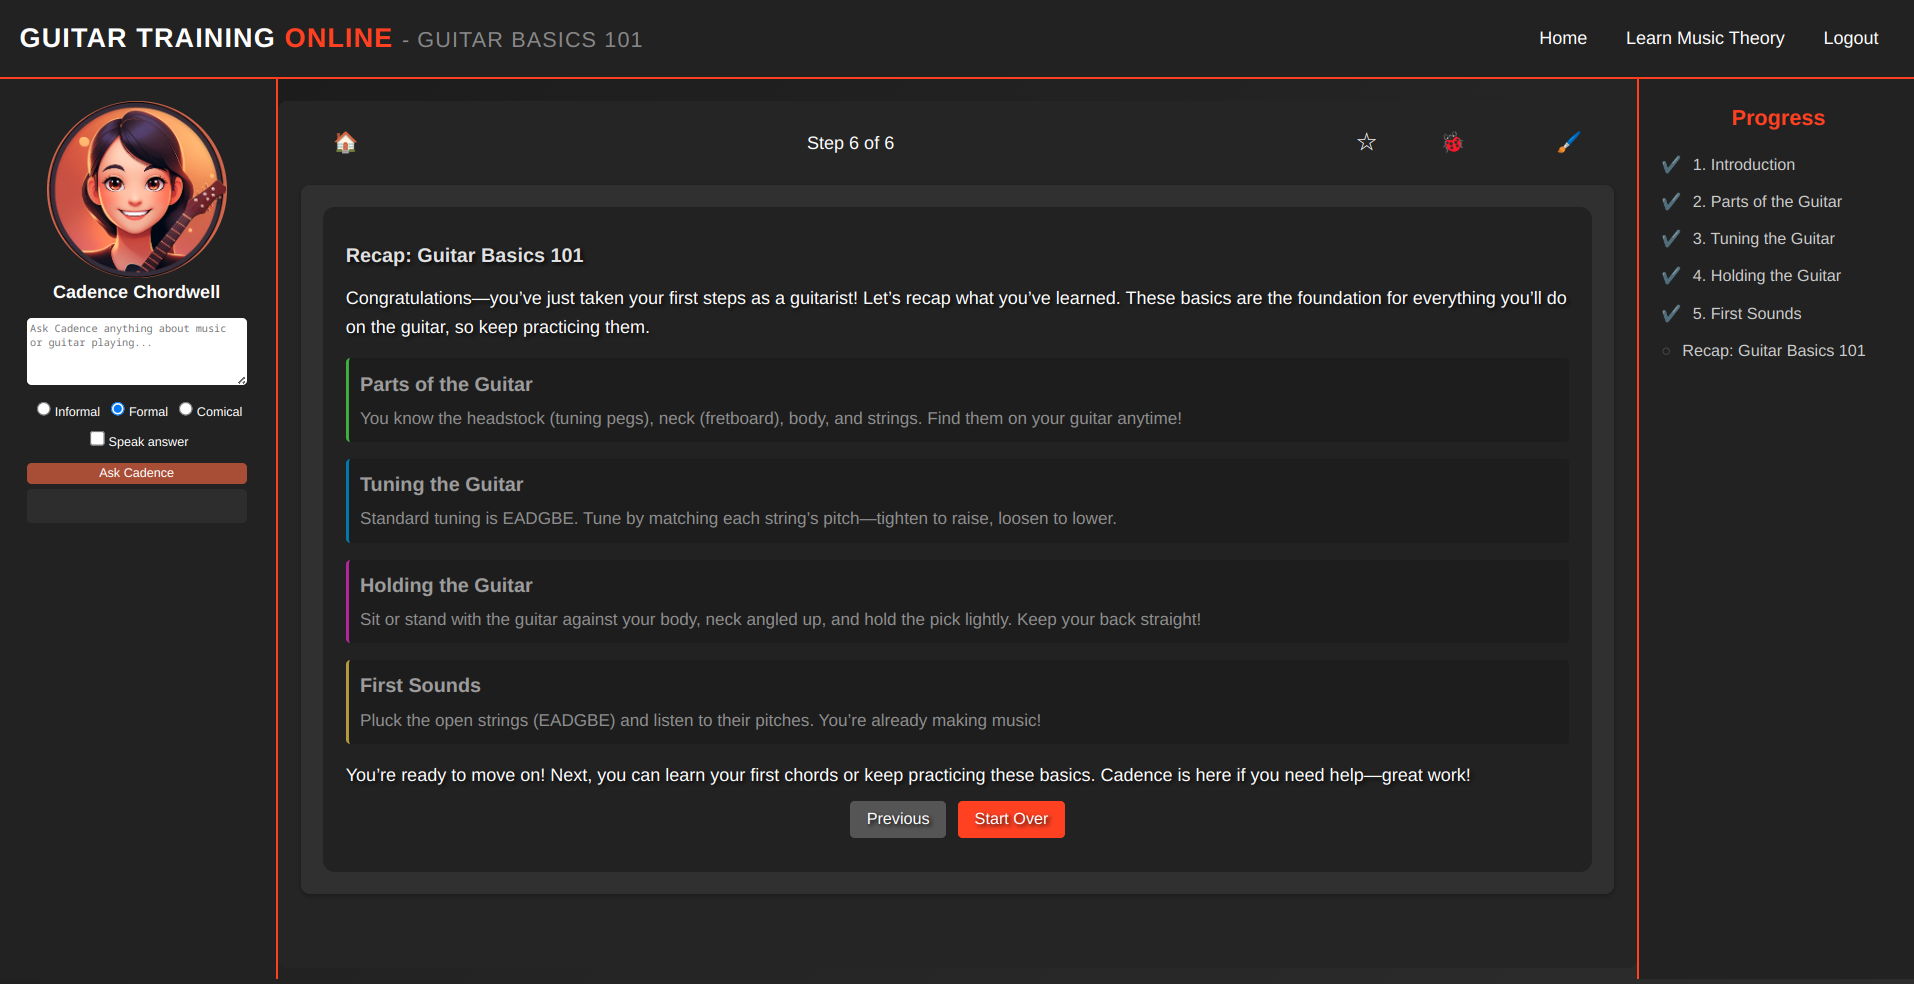1914x984 pixels.
Task: Jump to Parts of the Guitar step
Action: pos(1775,202)
